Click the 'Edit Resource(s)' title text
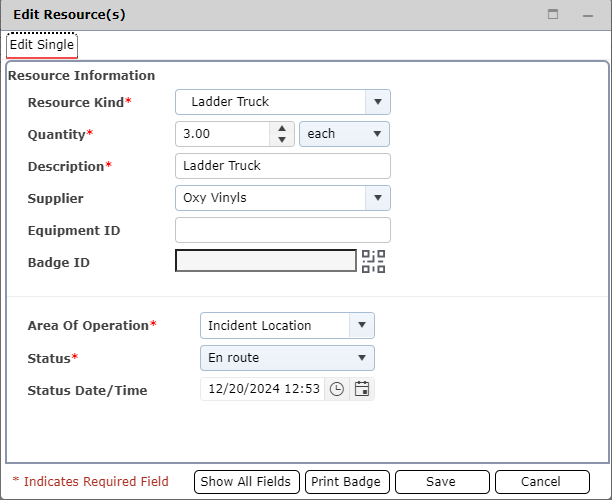Screen dimensions: 612x500 69,15
